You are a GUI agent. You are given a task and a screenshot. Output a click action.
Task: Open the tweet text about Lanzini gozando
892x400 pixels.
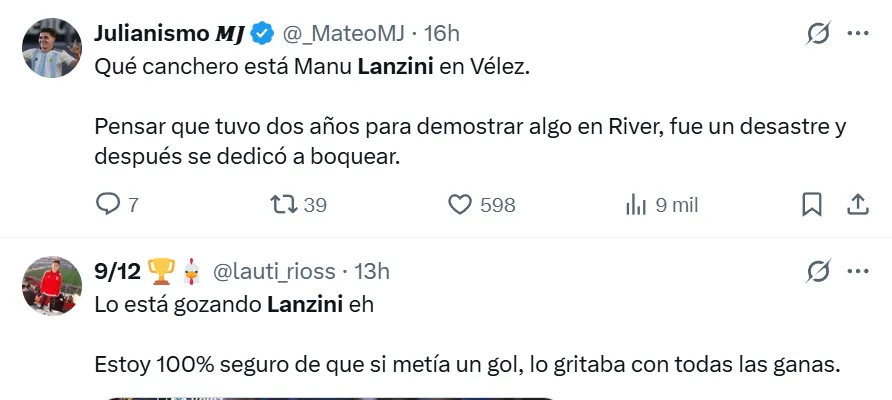234,305
